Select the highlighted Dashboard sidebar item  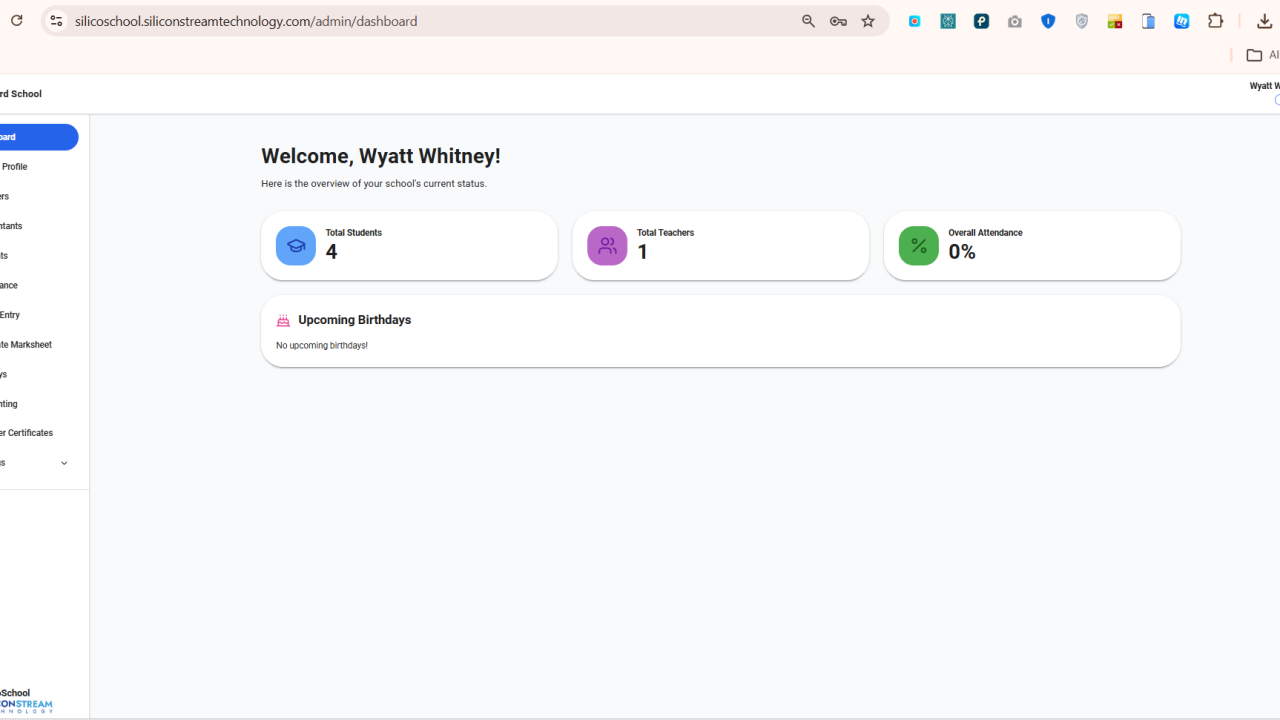(38, 137)
